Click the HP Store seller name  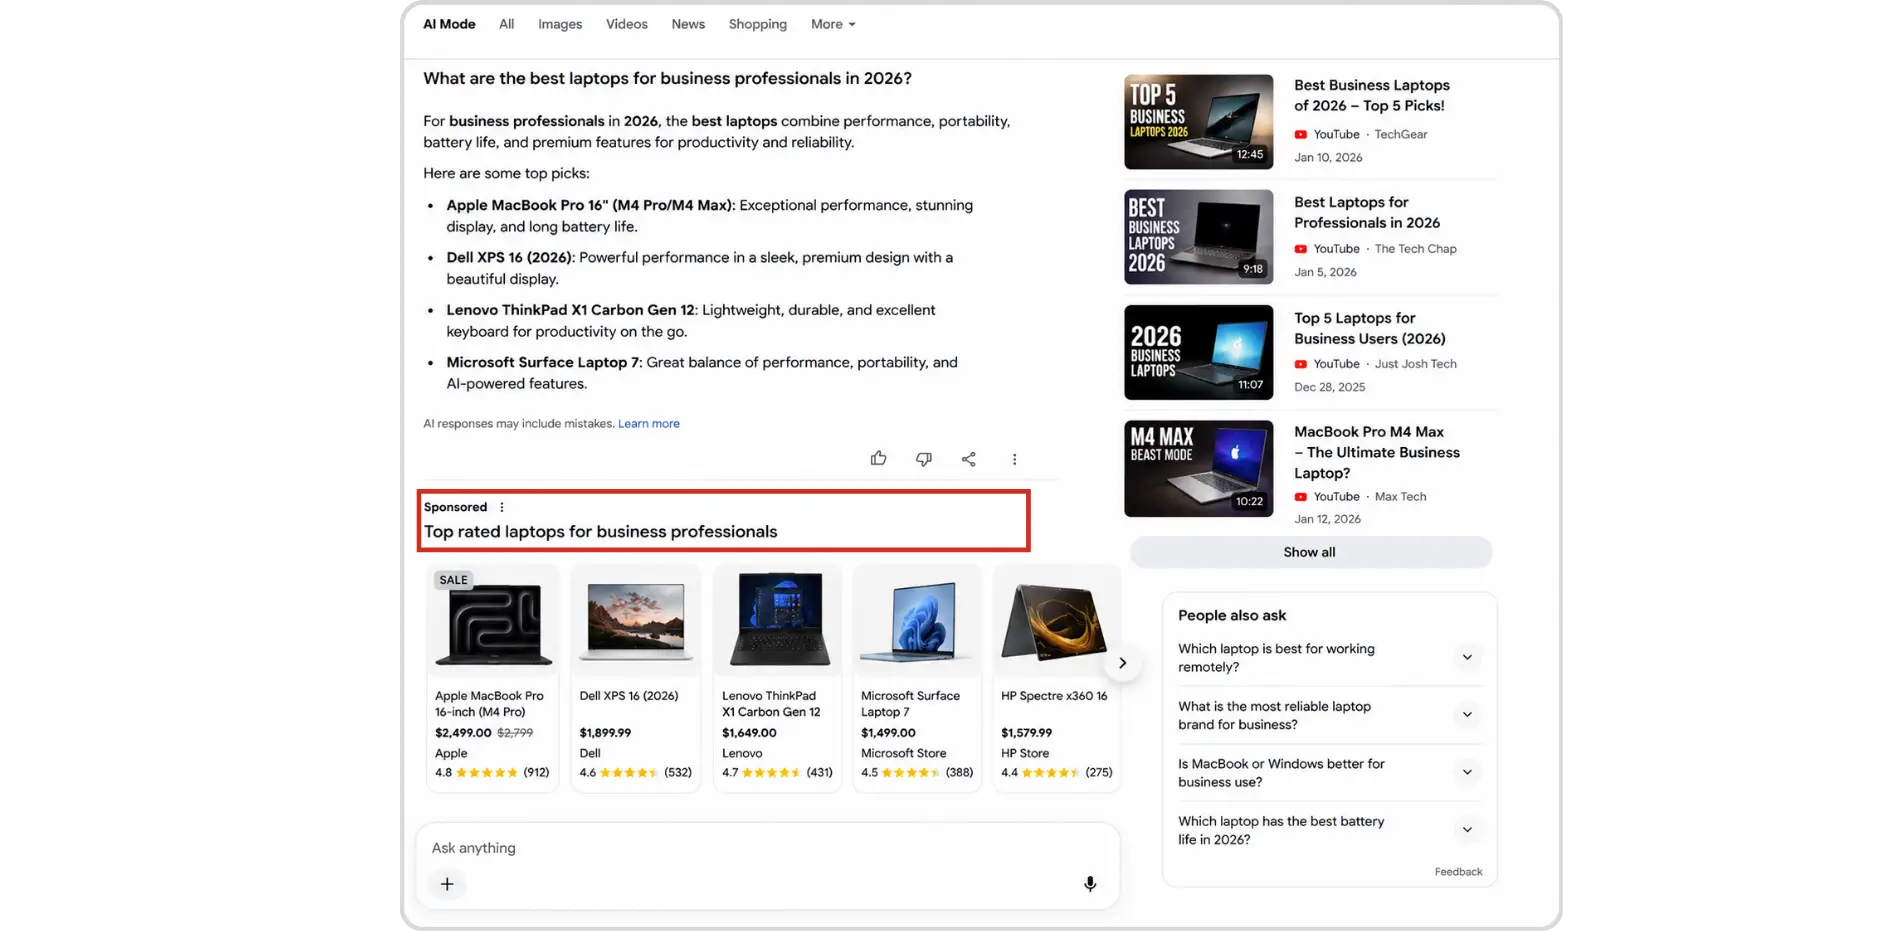point(1025,754)
